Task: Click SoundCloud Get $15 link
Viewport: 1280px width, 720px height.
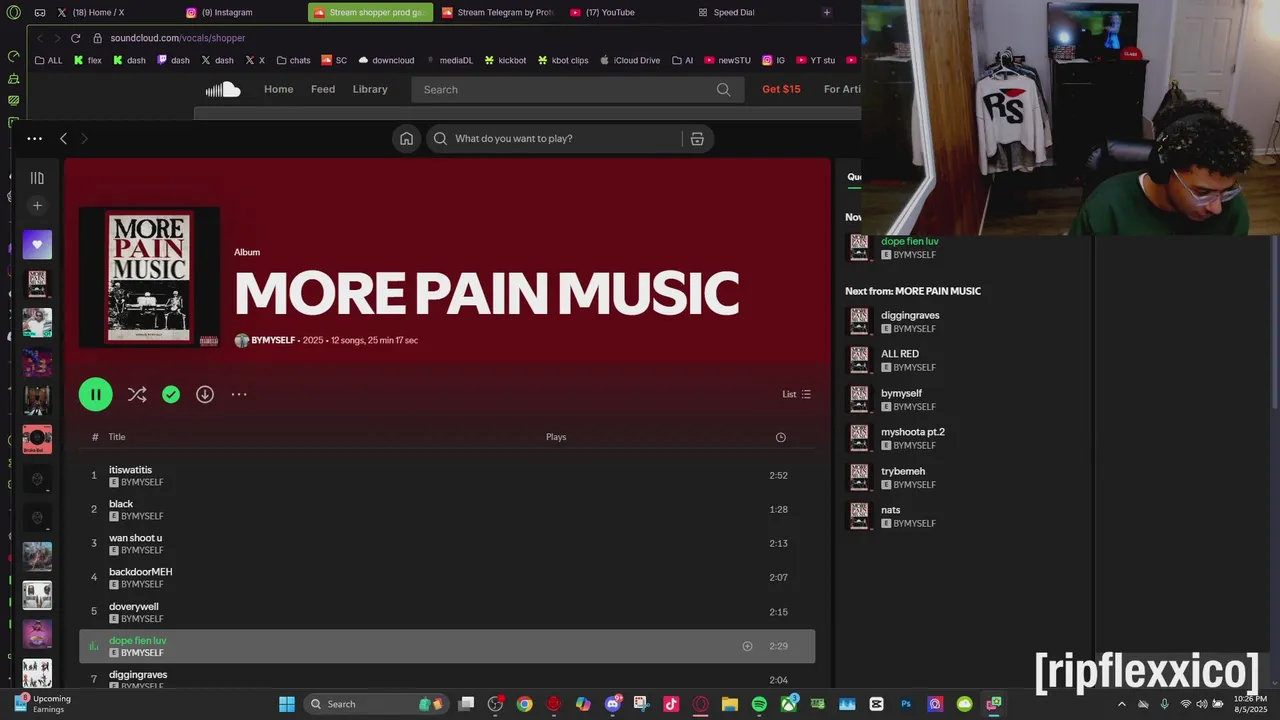Action: point(781,89)
